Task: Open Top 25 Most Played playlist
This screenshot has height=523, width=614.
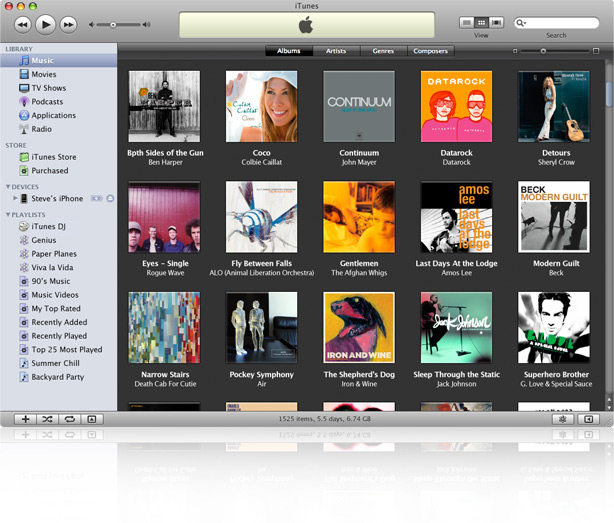Action: tap(58, 350)
